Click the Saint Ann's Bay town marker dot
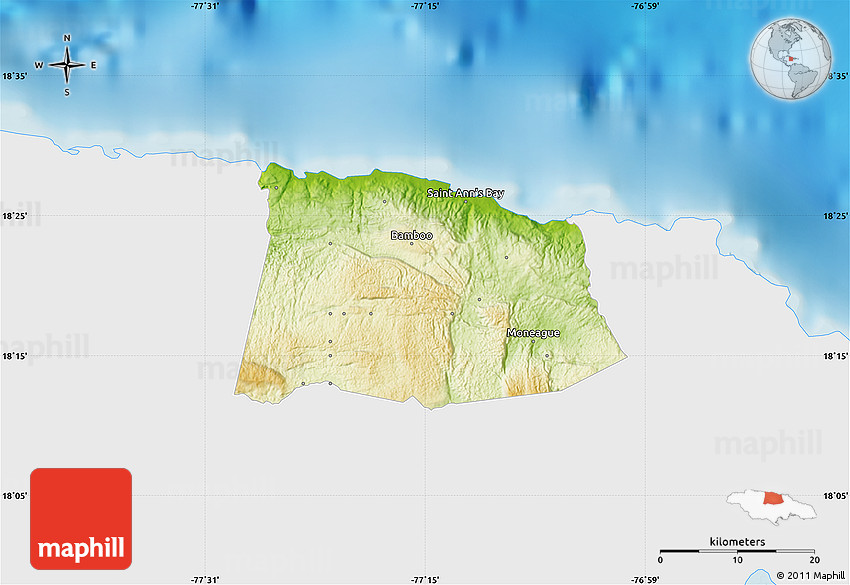Image resolution: width=850 pixels, height=585 pixels. pyautogui.click(x=465, y=201)
